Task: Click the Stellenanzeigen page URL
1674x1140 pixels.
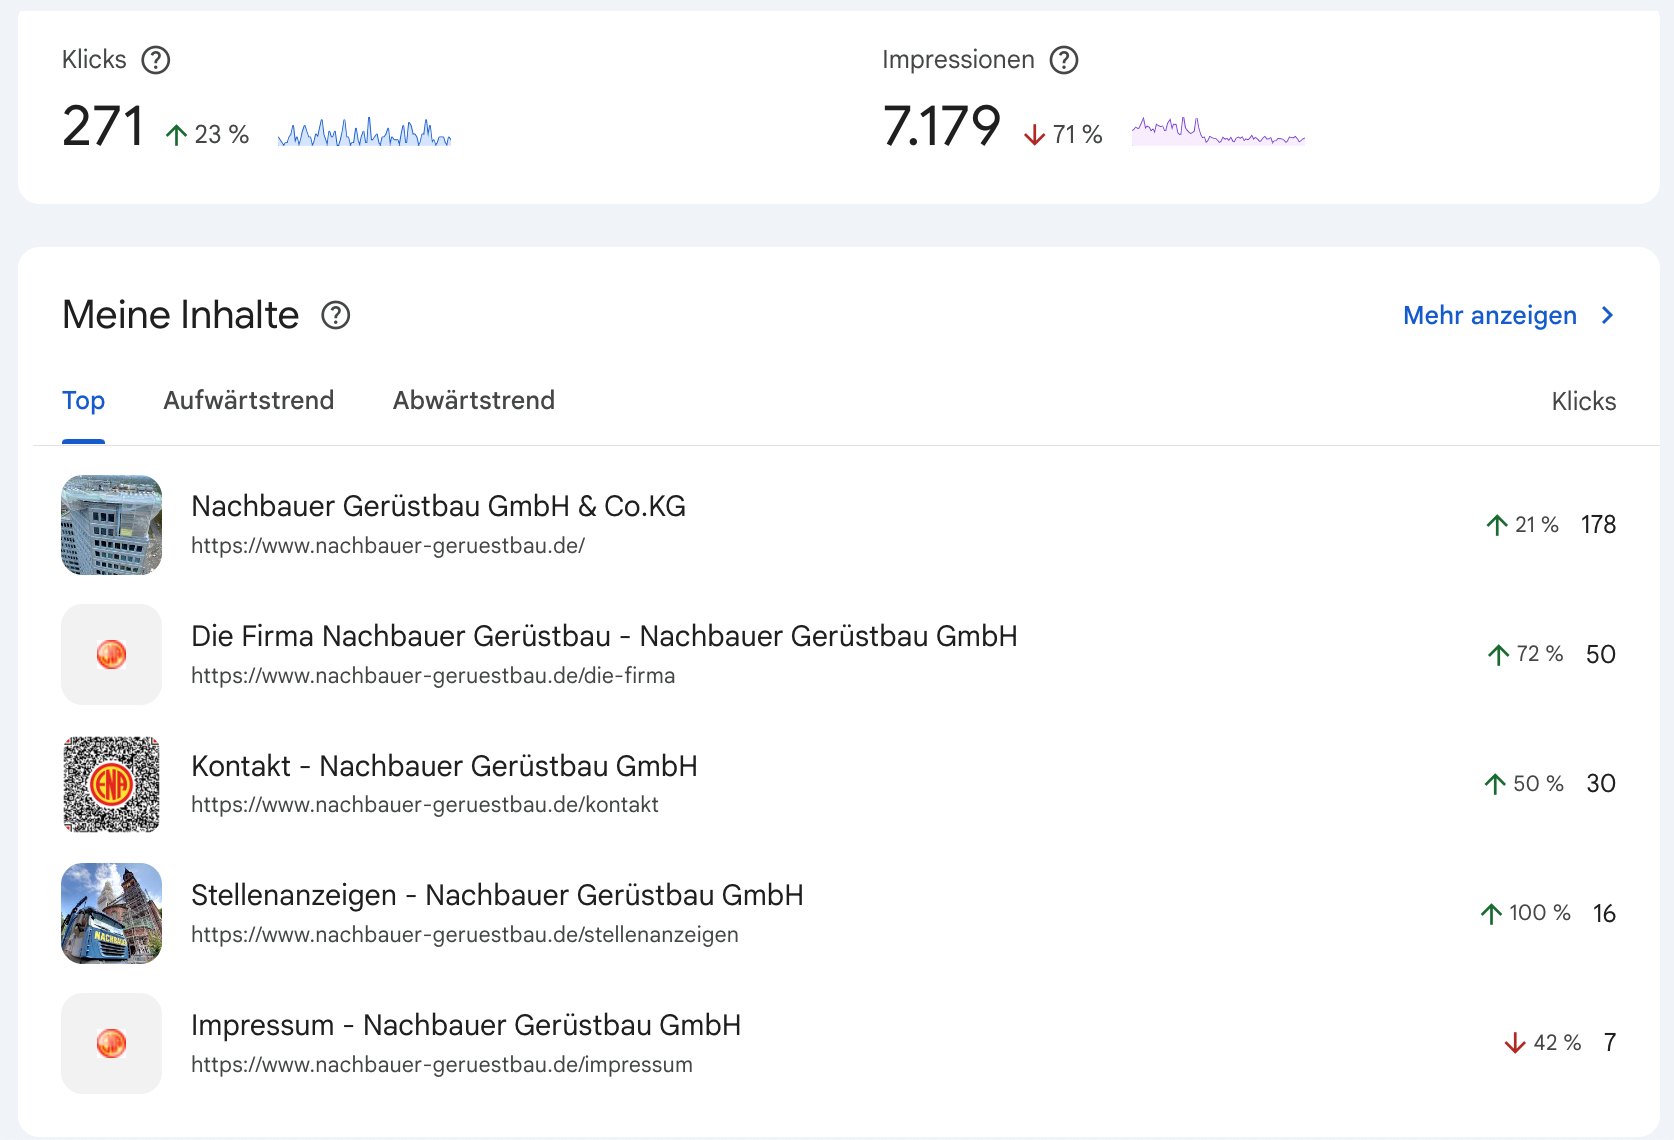Action: click(x=464, y=935)
